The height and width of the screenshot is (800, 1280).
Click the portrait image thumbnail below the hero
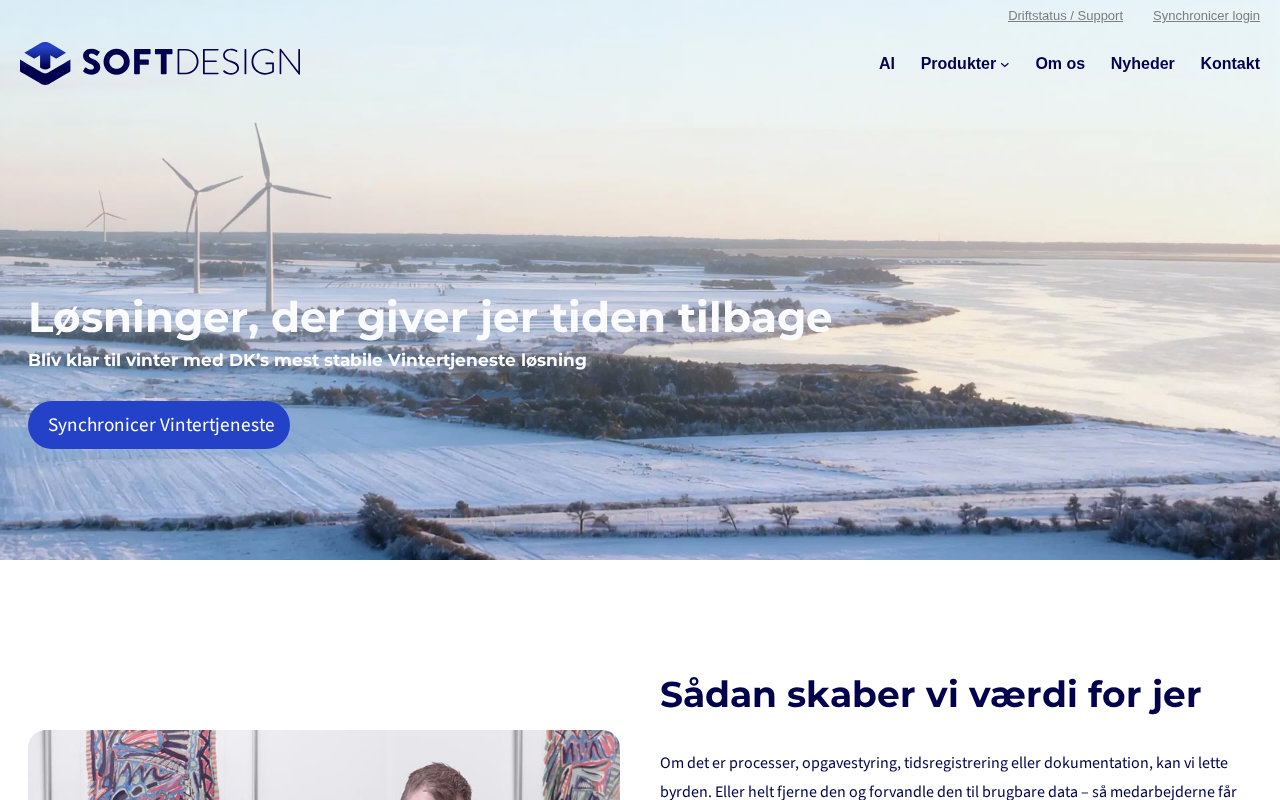(324, 765)
